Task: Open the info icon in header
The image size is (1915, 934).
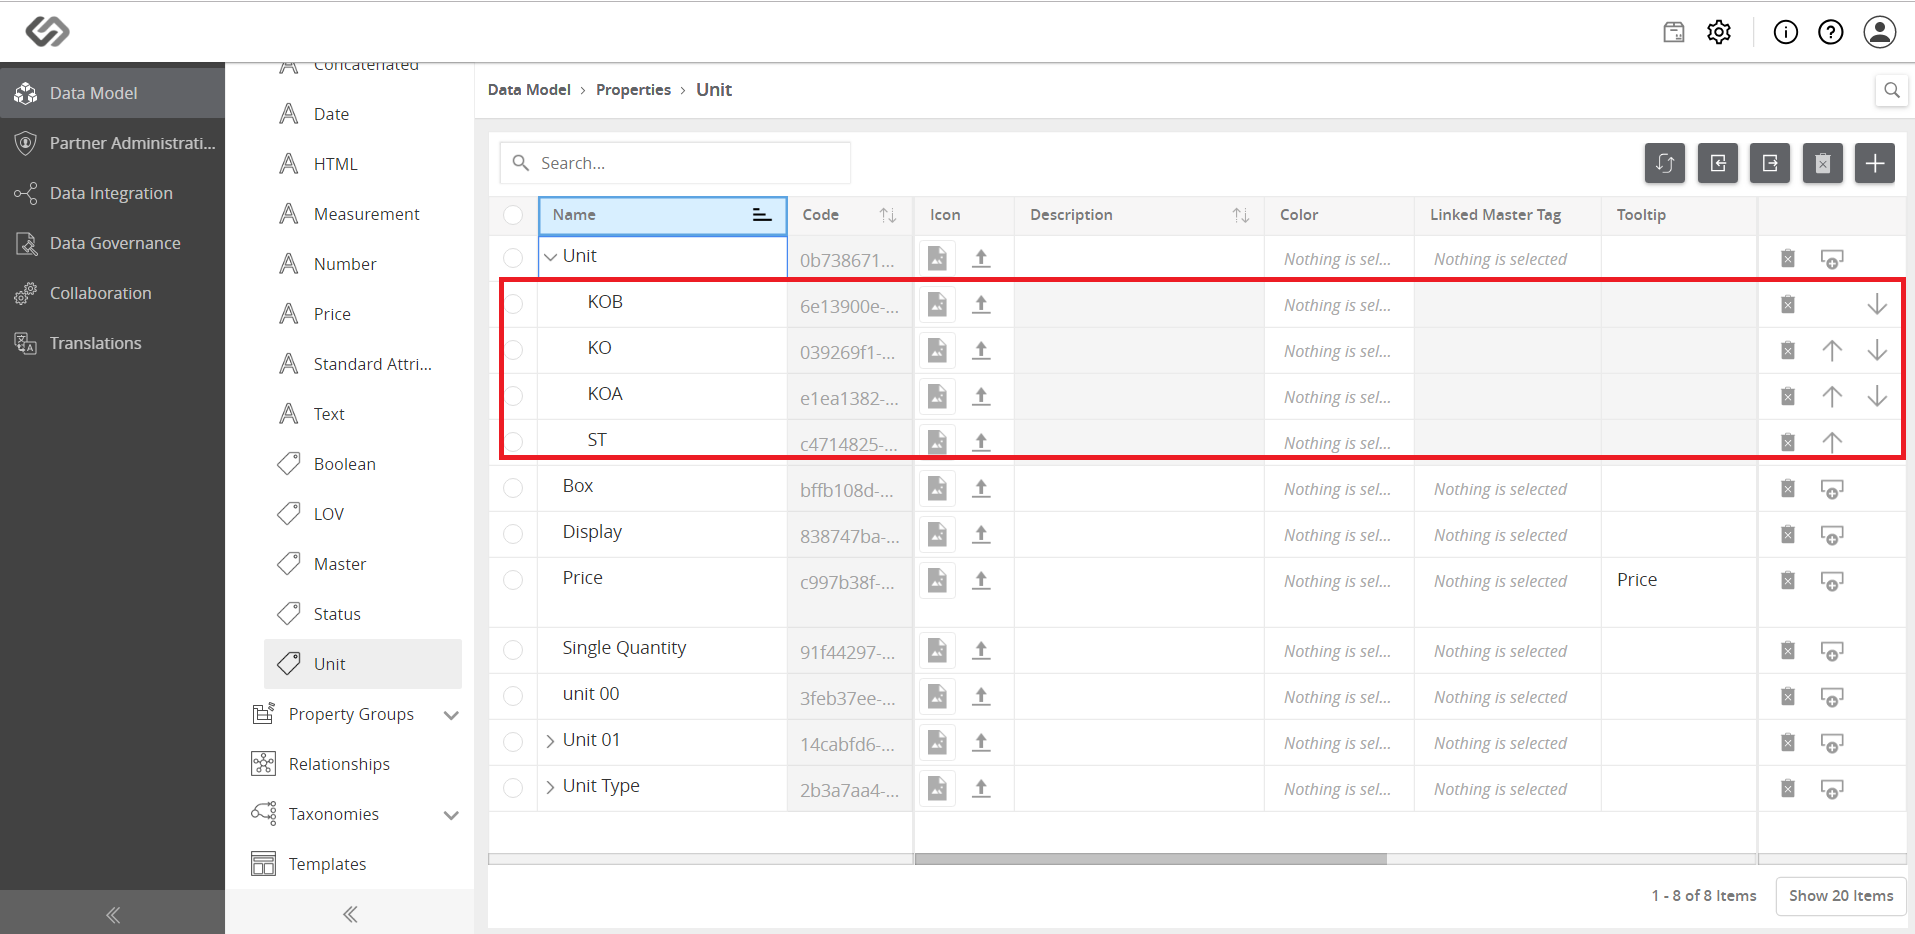Action: coord(1785,32)
